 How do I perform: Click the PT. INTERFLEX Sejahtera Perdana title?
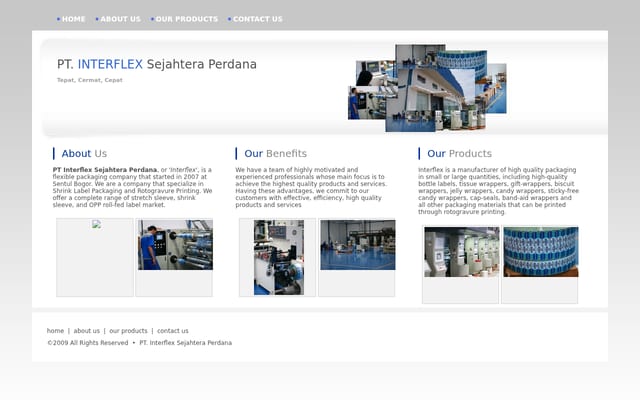coord(157,64)
